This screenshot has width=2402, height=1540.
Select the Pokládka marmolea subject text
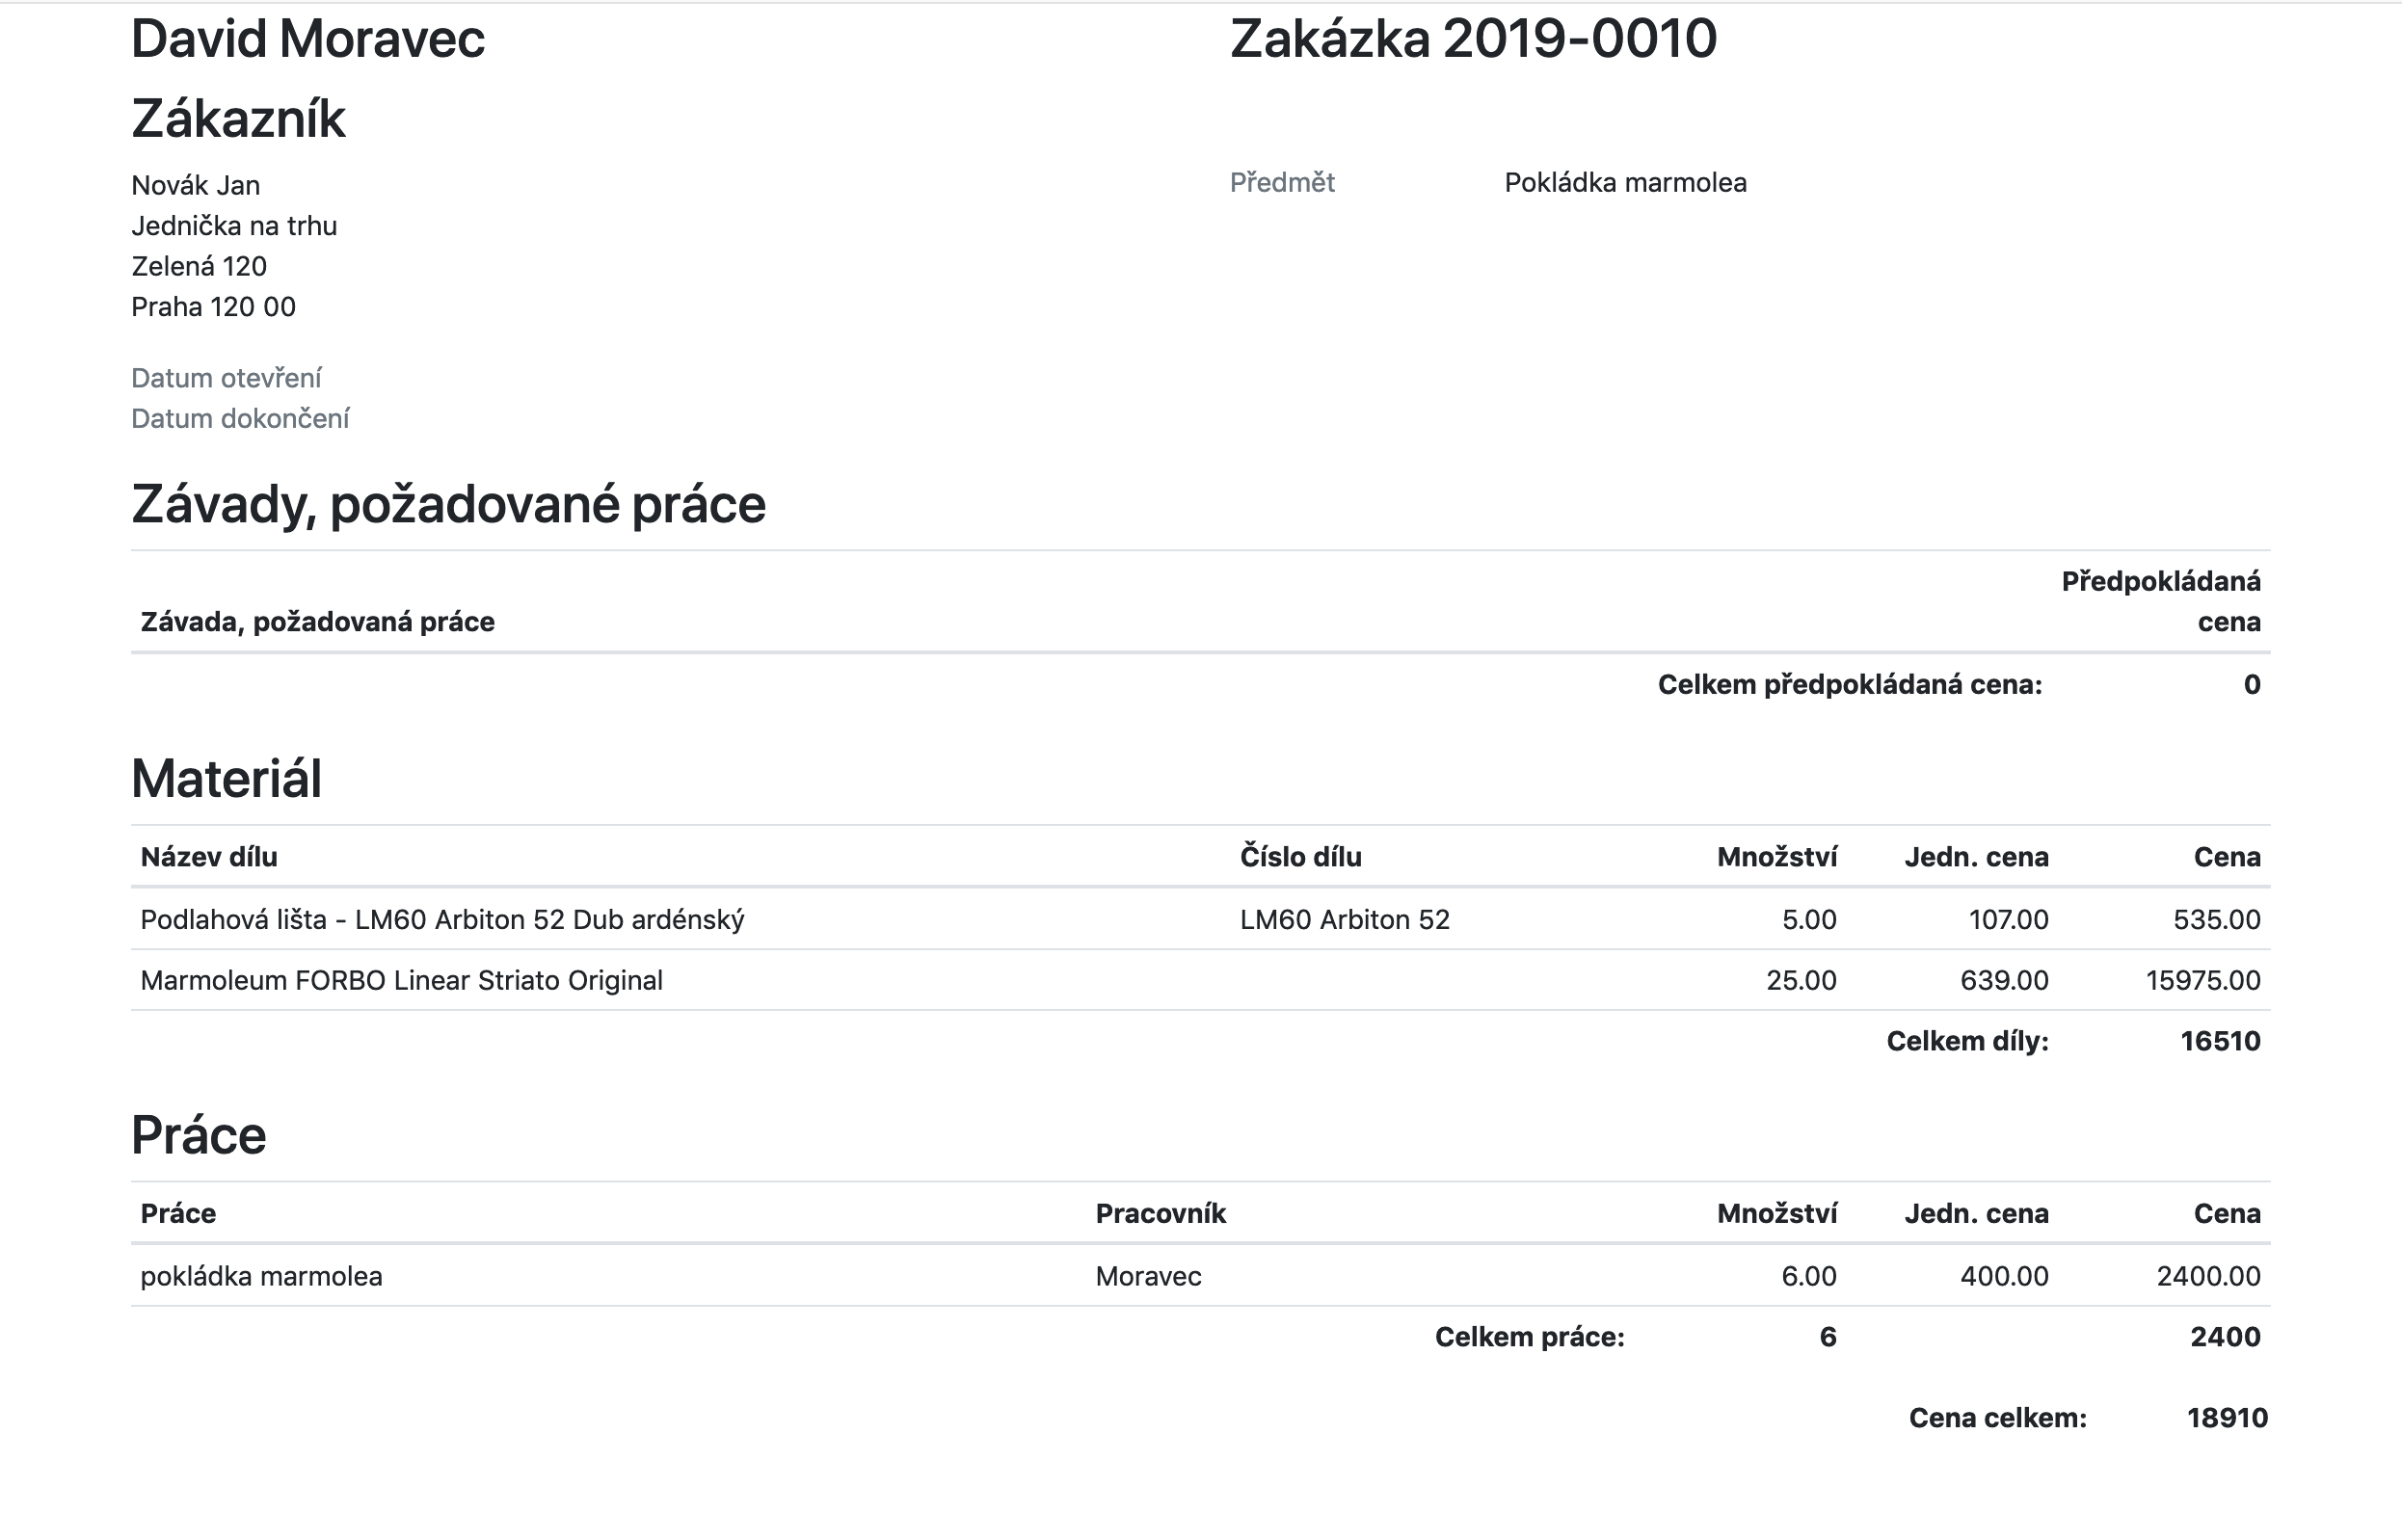[1625, 183]
